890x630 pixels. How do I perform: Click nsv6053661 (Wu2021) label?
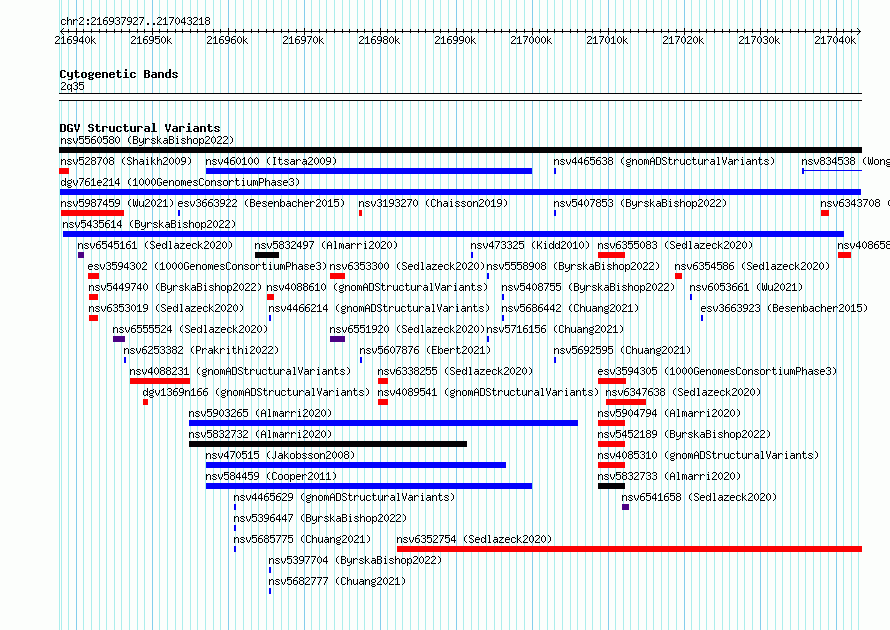(746, 287)
